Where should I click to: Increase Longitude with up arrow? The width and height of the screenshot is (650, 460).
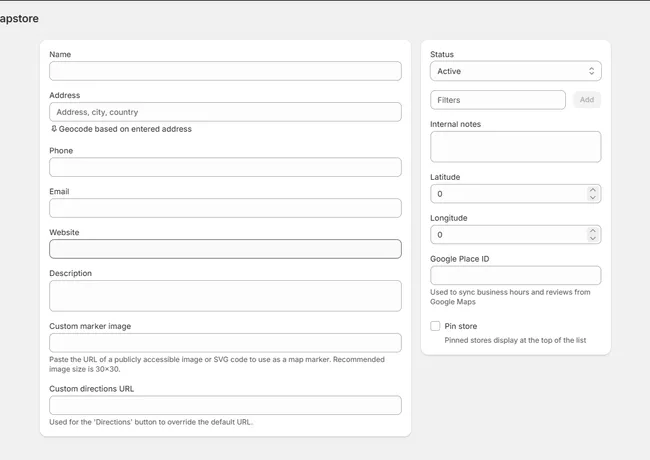click(x=593, y=231)
